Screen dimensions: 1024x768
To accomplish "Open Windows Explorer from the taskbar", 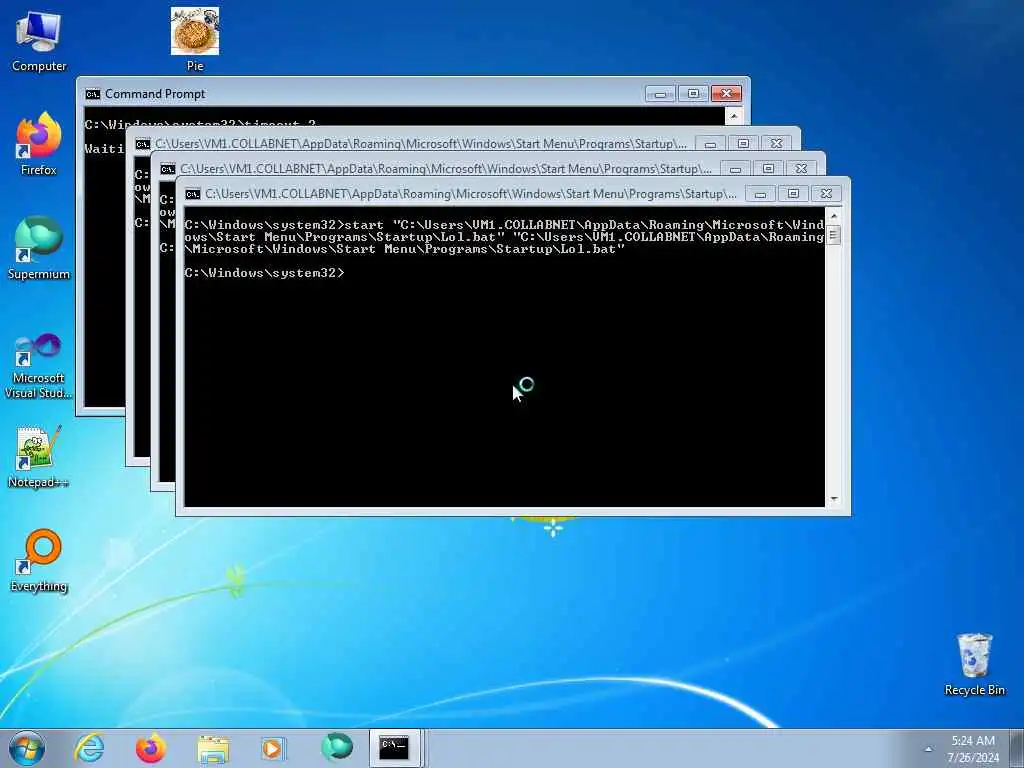I will [212, 748].
